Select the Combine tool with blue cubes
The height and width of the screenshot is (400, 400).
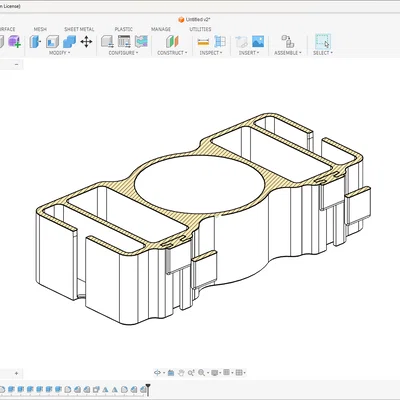coord(69,42)
